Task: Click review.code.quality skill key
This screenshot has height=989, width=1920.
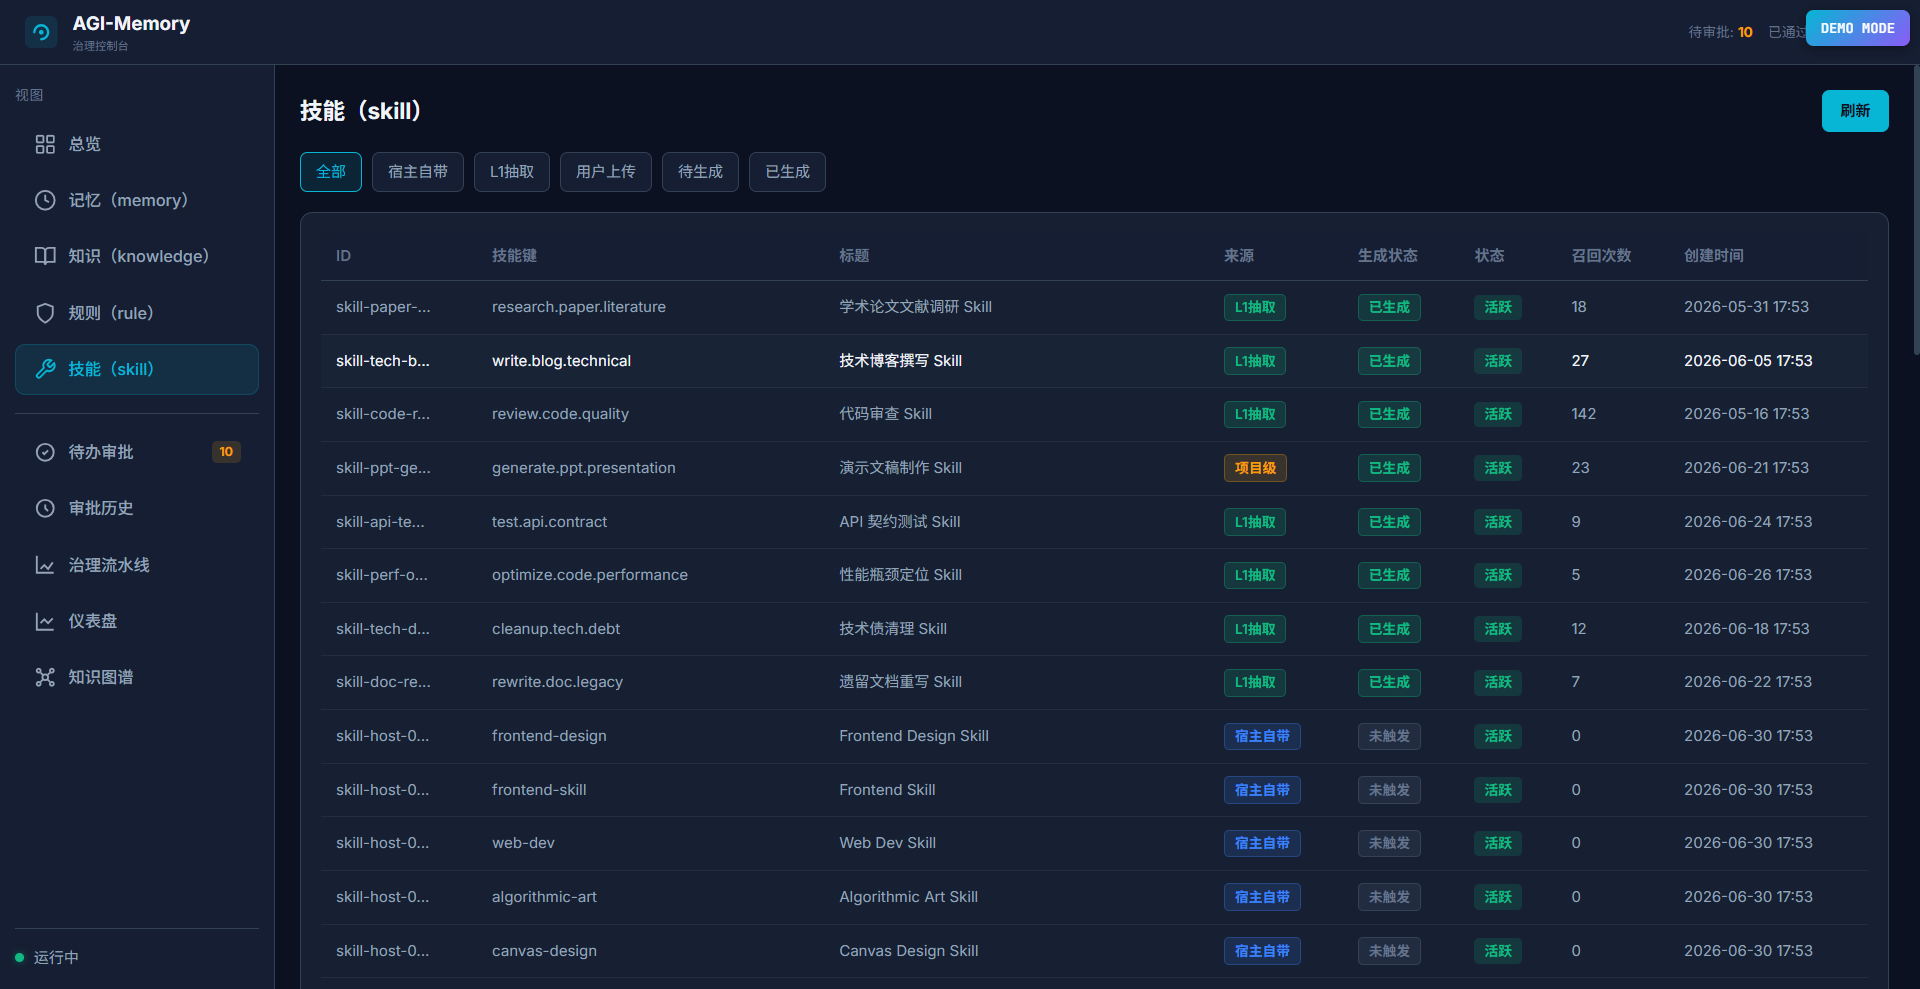Action: [x=560, y=414]
